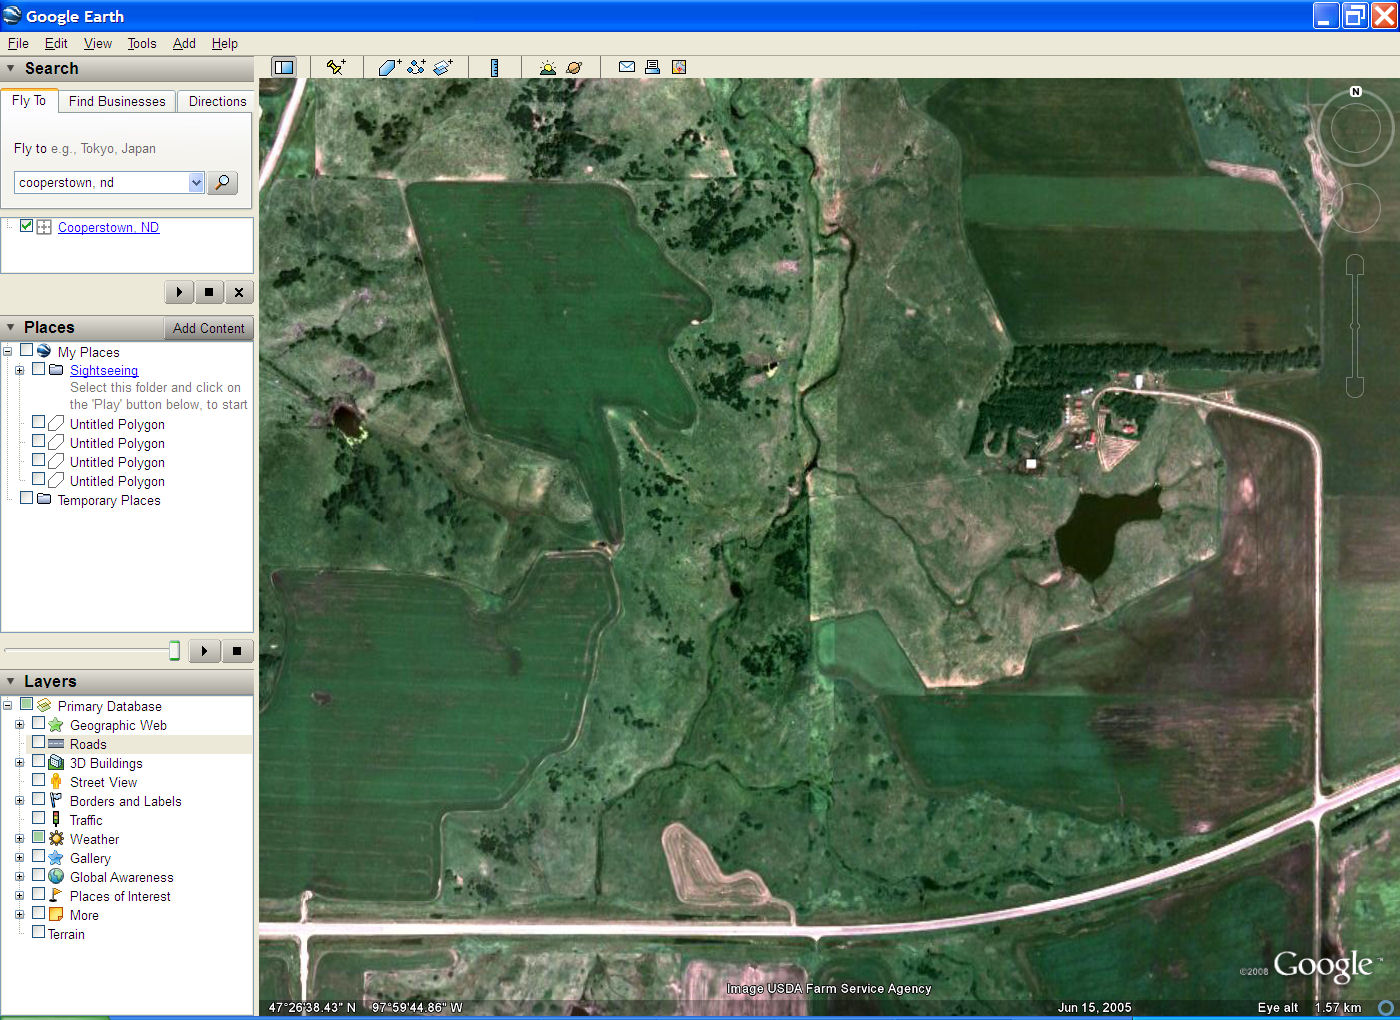This screenshot has height=1020, width=1400.
Task: Click the Places opacity slider handle
Action: pos(174,651)
